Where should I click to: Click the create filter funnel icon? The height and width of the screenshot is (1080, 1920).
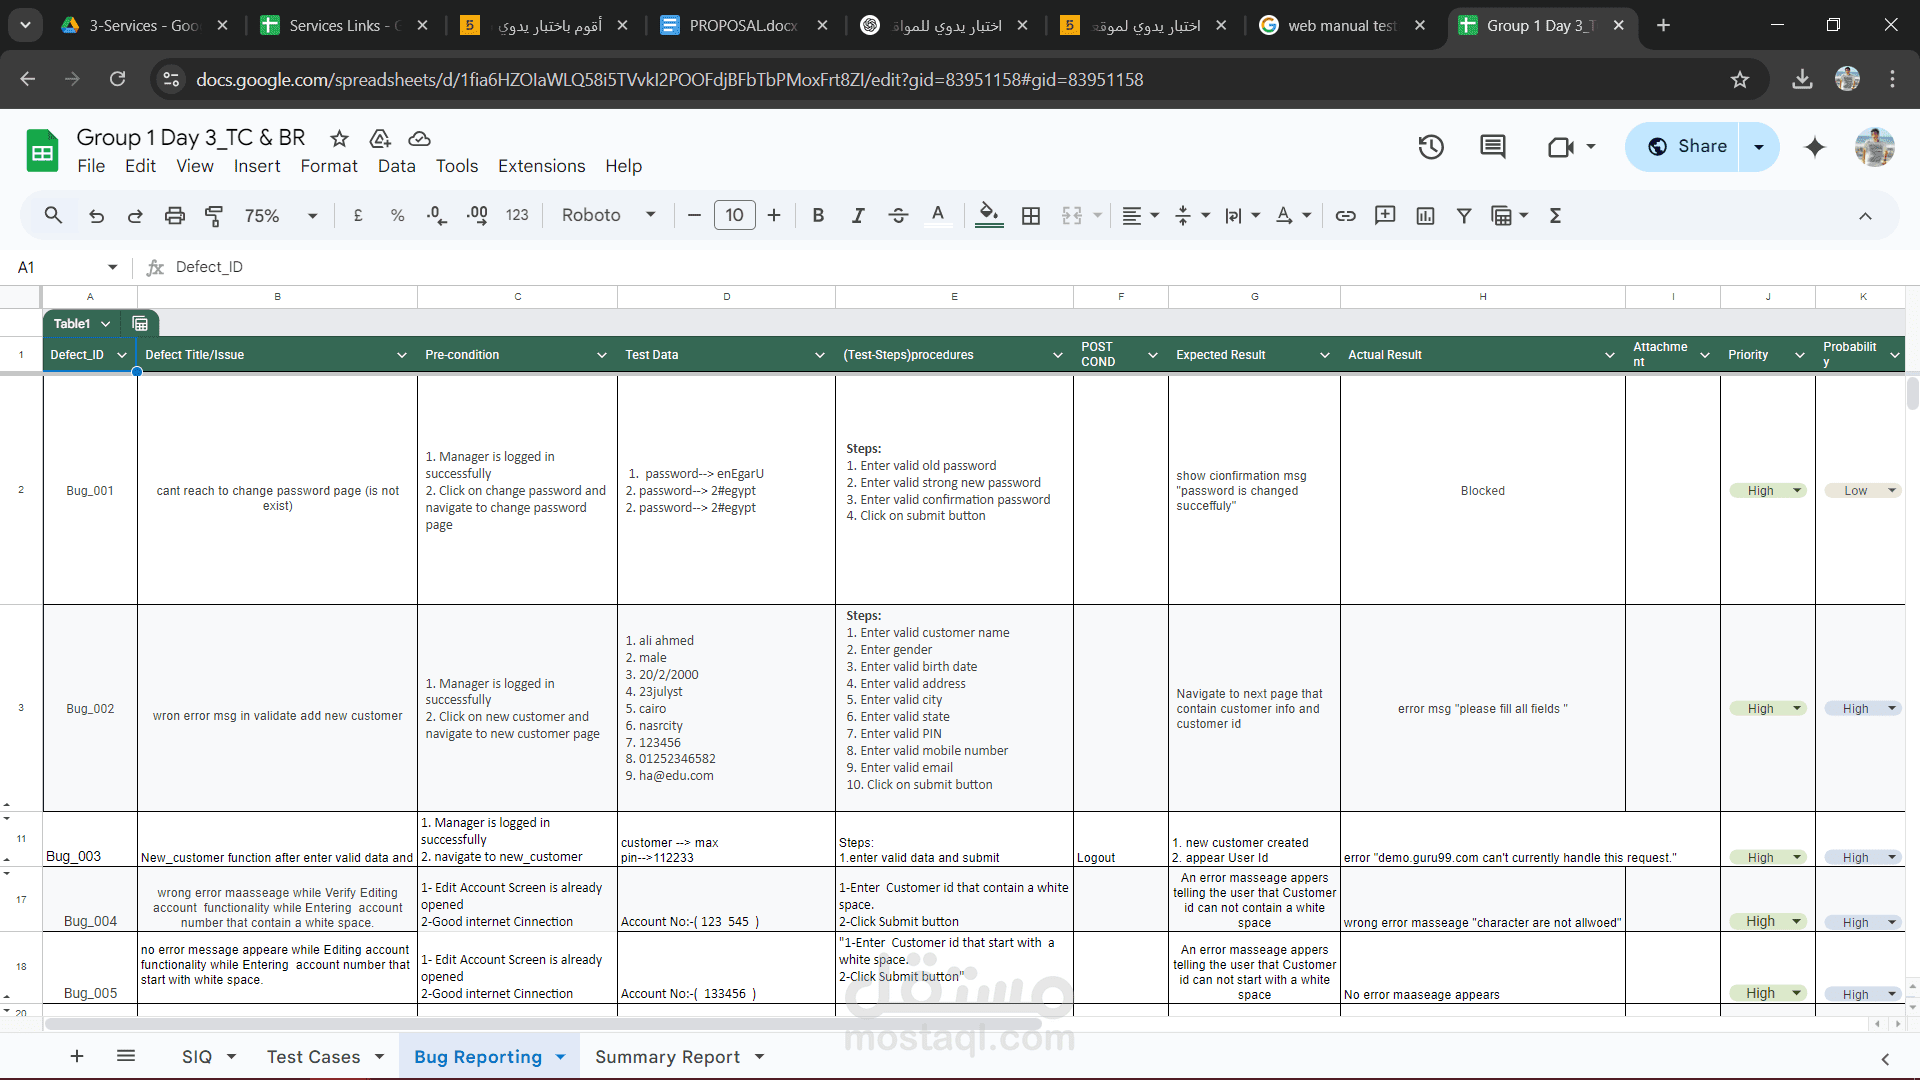click(x=1464, y=215)
